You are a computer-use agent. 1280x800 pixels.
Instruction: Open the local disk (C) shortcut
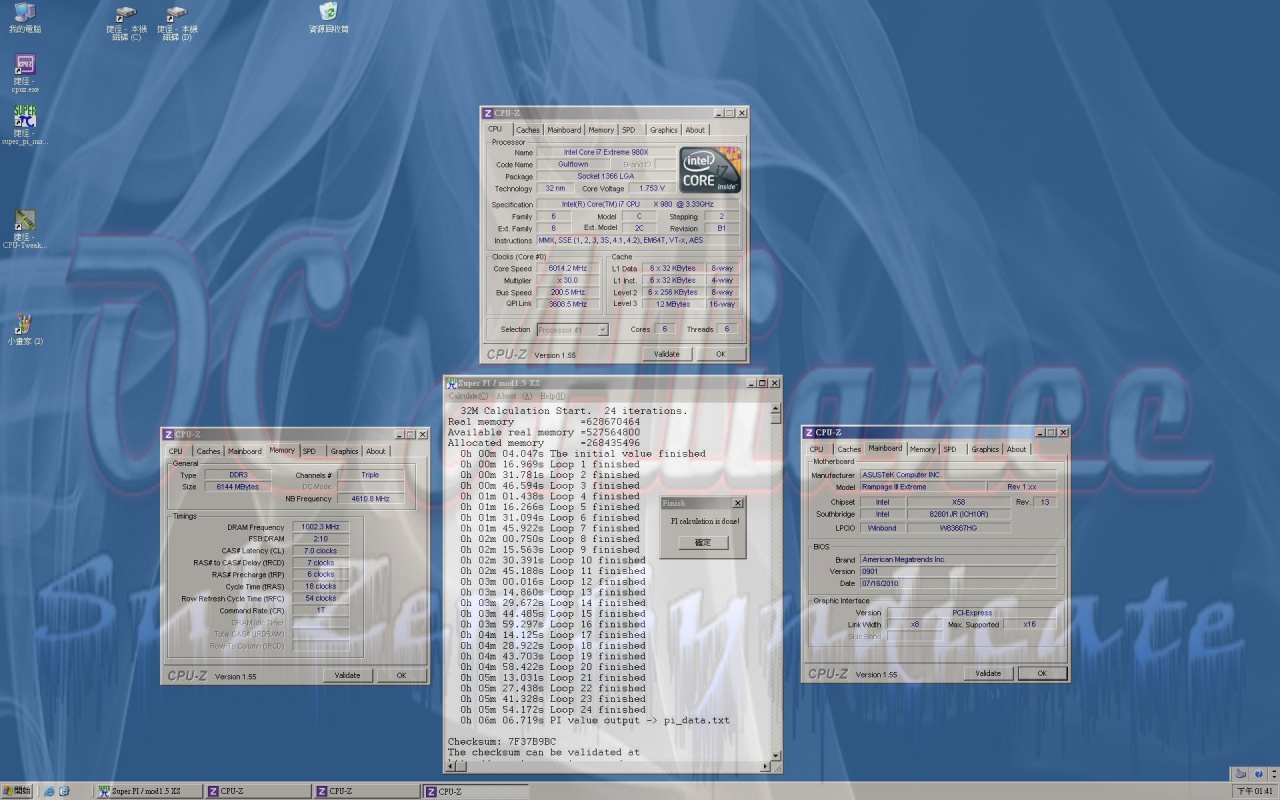[x=126, y=15]
